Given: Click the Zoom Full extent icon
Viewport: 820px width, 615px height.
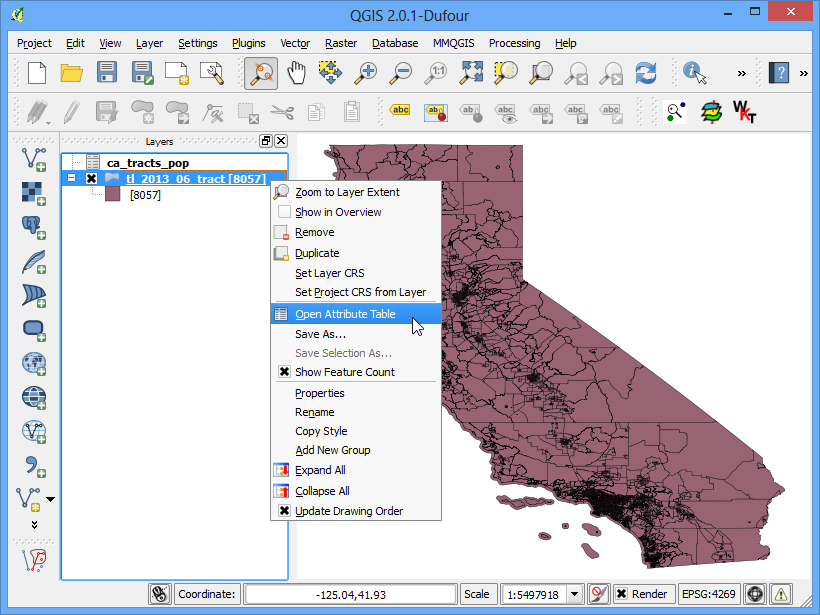Looking at the screenshot, I should tap(471, 73).
